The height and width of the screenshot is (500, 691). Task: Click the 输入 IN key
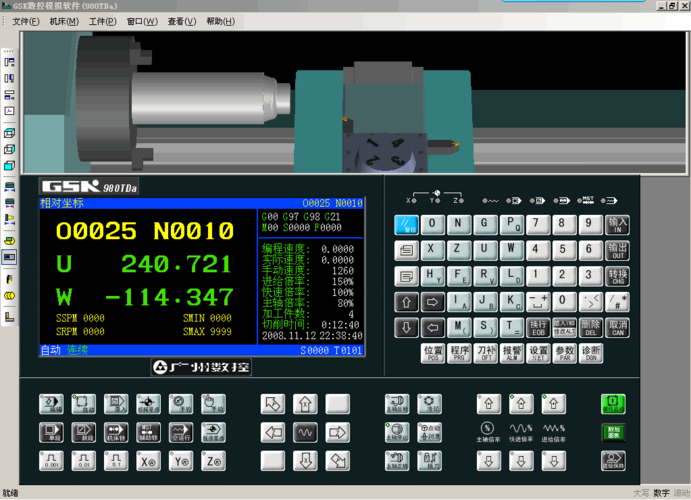point(617,225)
